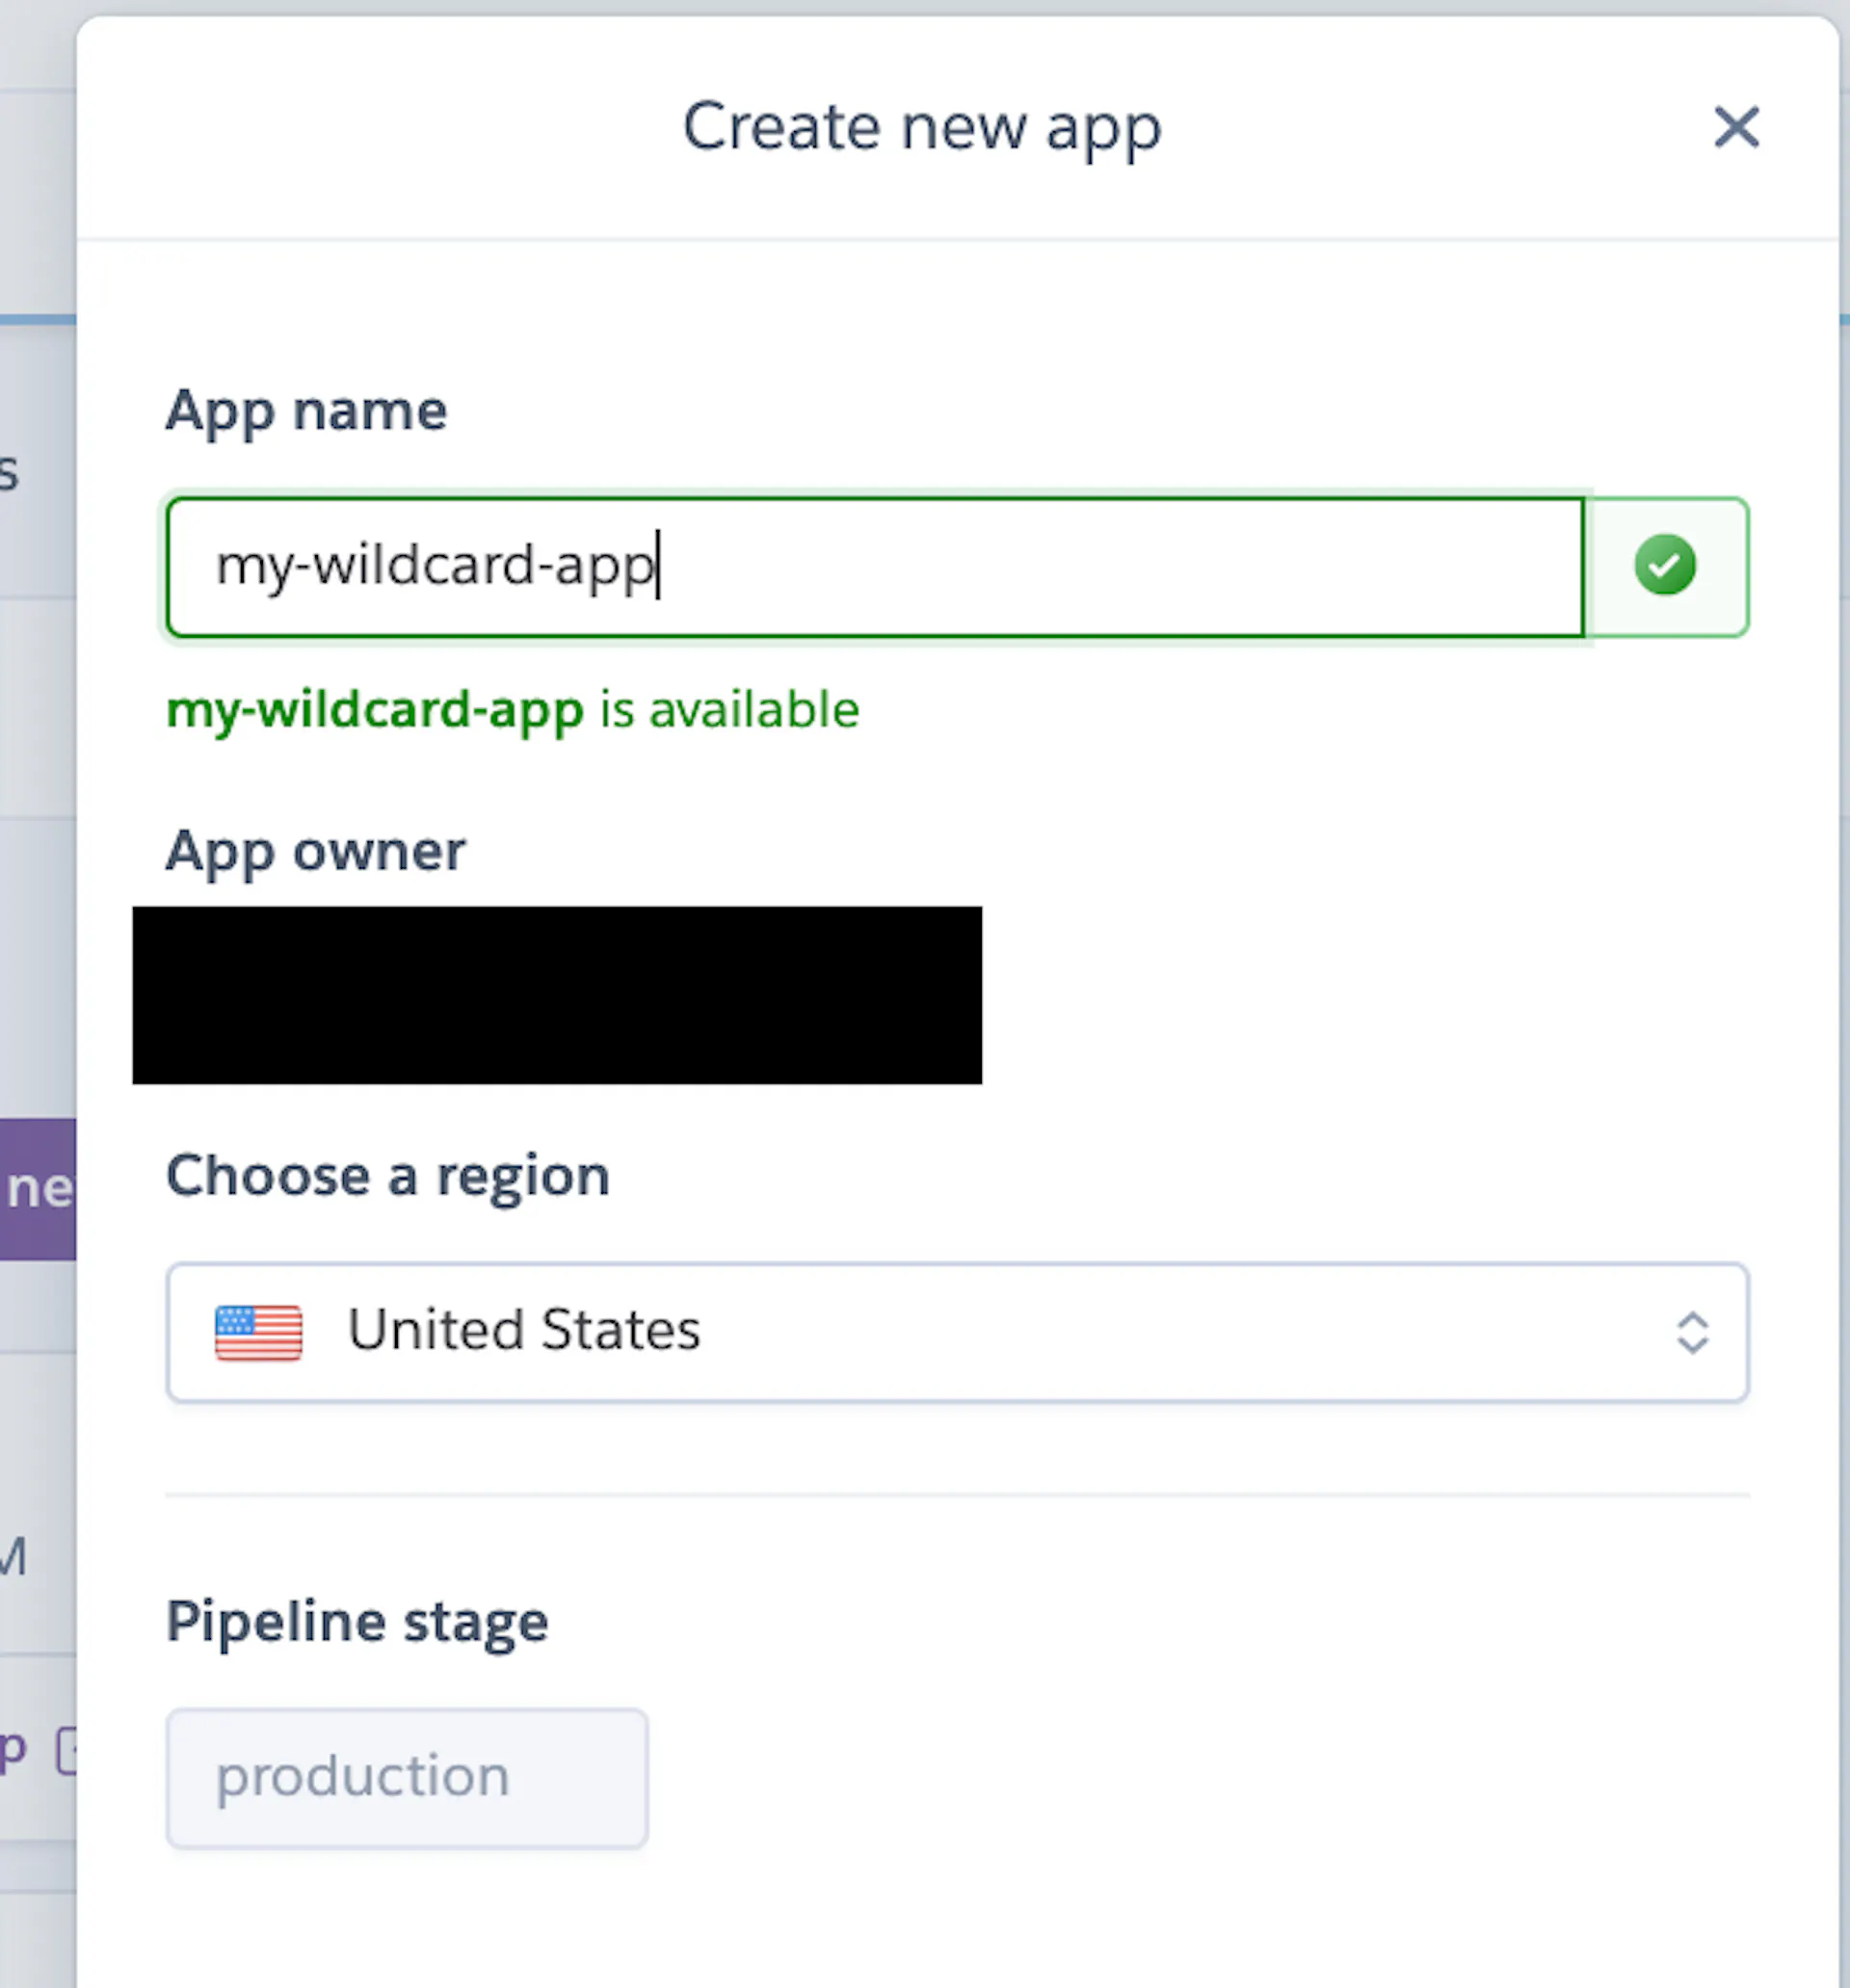Click the Create new app title
This screenshot has height=1988, width=1850.
(x=922, y=128)
